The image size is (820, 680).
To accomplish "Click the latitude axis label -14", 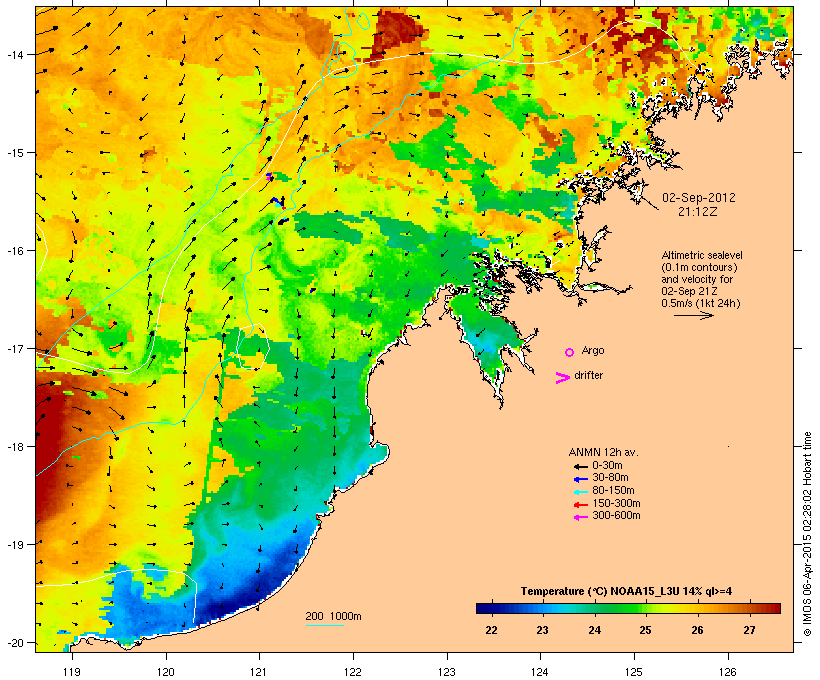I will point(14,54).
